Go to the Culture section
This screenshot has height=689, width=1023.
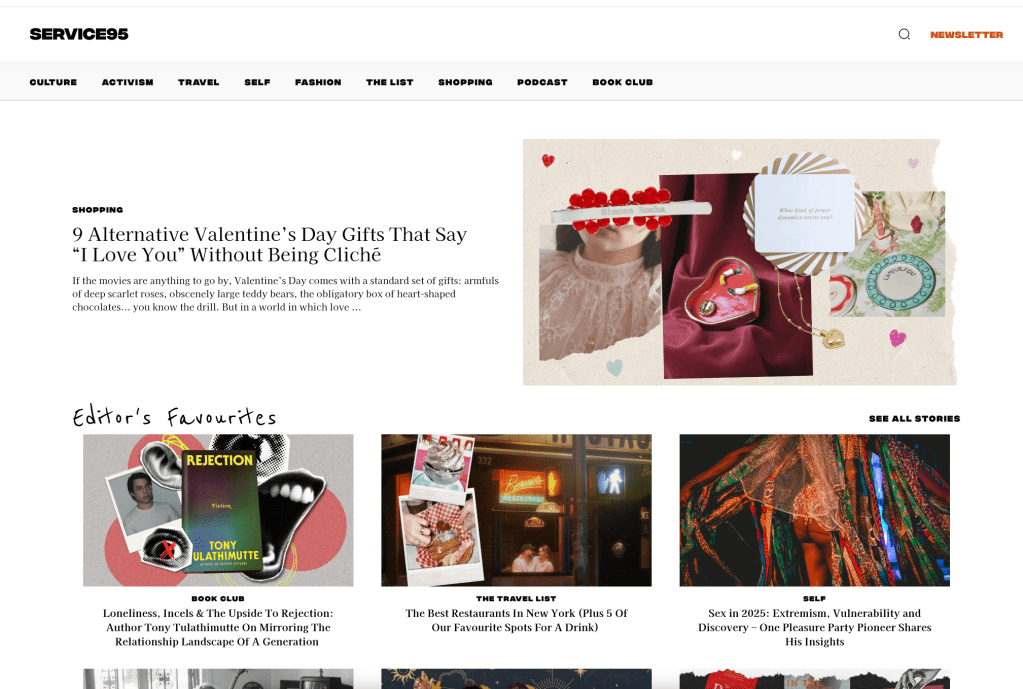coord(53,82)
